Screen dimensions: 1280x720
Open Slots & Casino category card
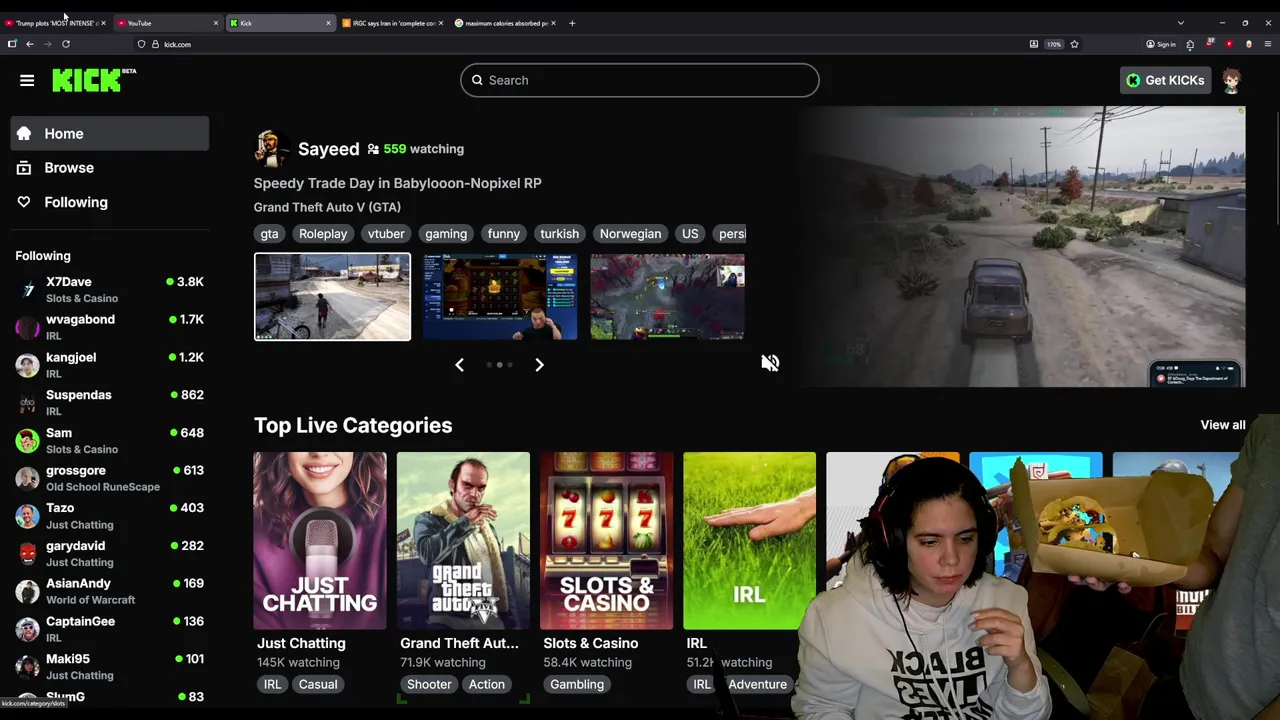click(606, 541)
